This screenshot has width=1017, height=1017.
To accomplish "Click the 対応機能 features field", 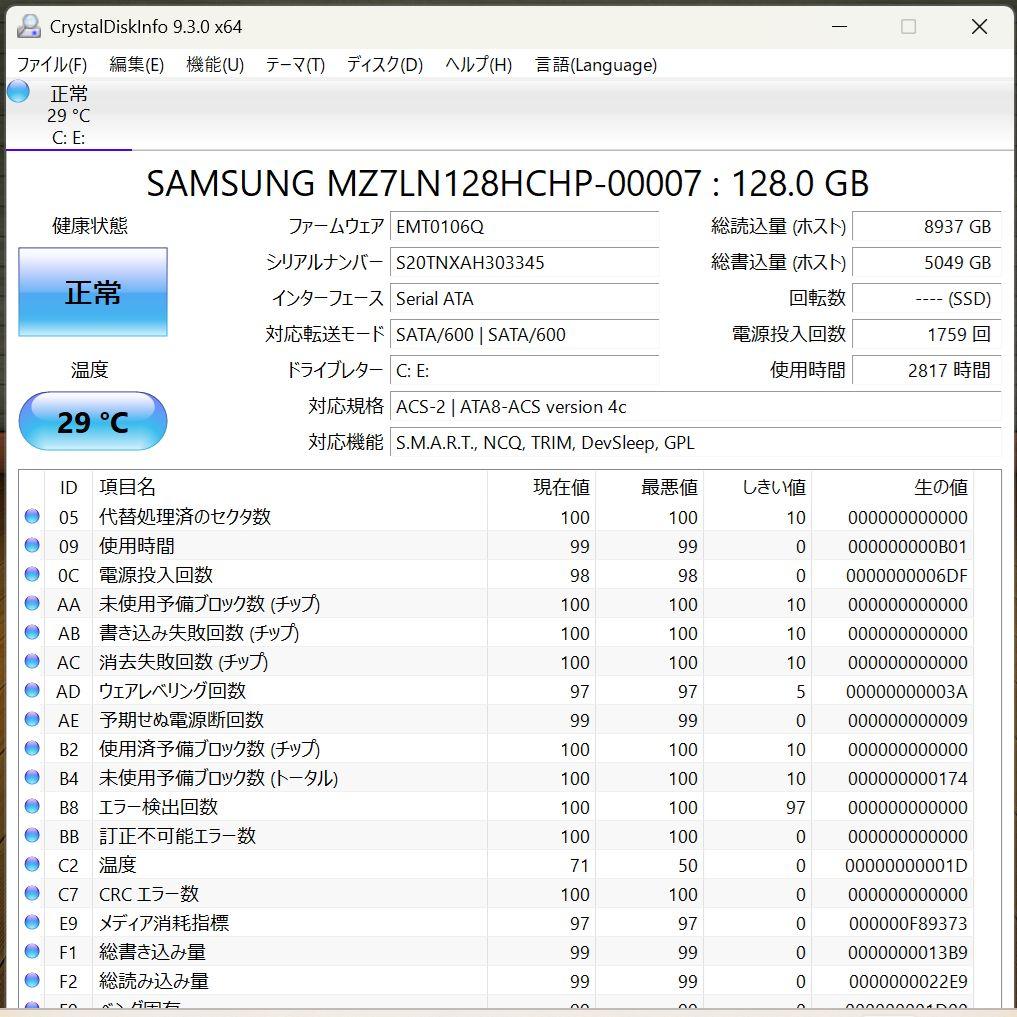I will click(696, 442).
